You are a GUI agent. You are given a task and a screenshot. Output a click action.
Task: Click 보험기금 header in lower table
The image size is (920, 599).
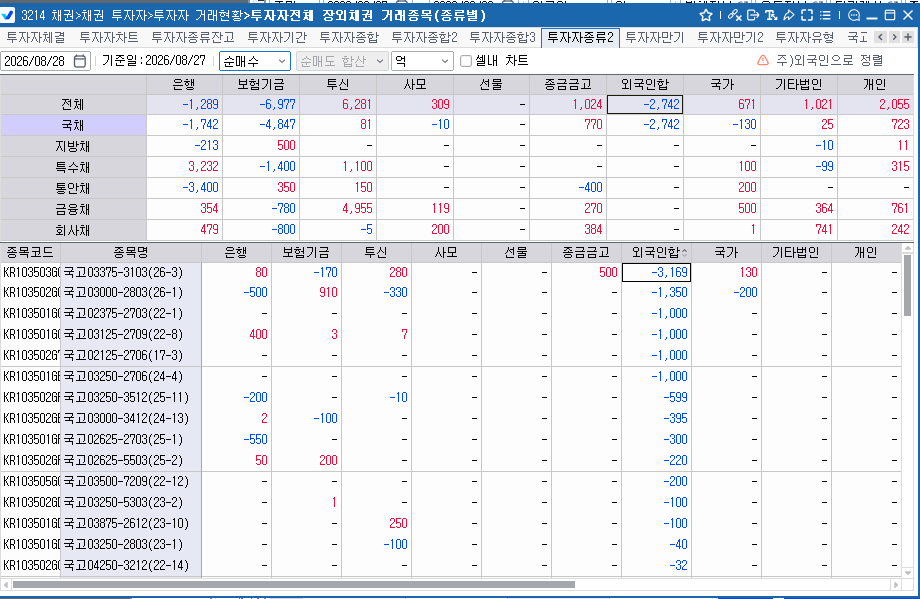pyautogui.click(x=306, y=252)
